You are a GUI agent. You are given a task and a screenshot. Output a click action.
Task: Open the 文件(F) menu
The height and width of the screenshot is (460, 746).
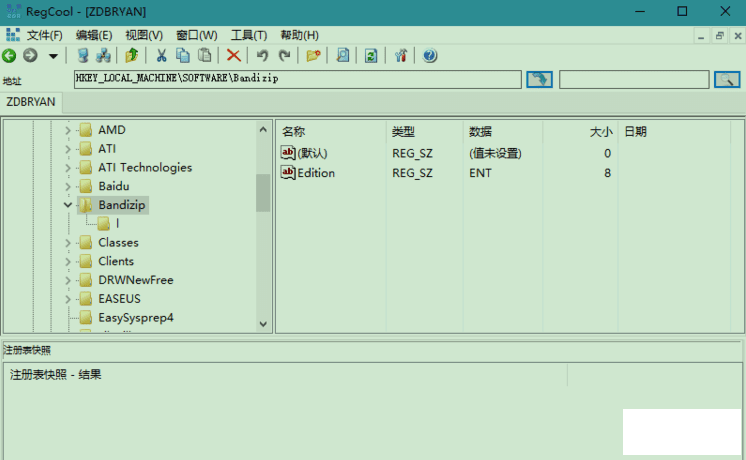(44, 35)
